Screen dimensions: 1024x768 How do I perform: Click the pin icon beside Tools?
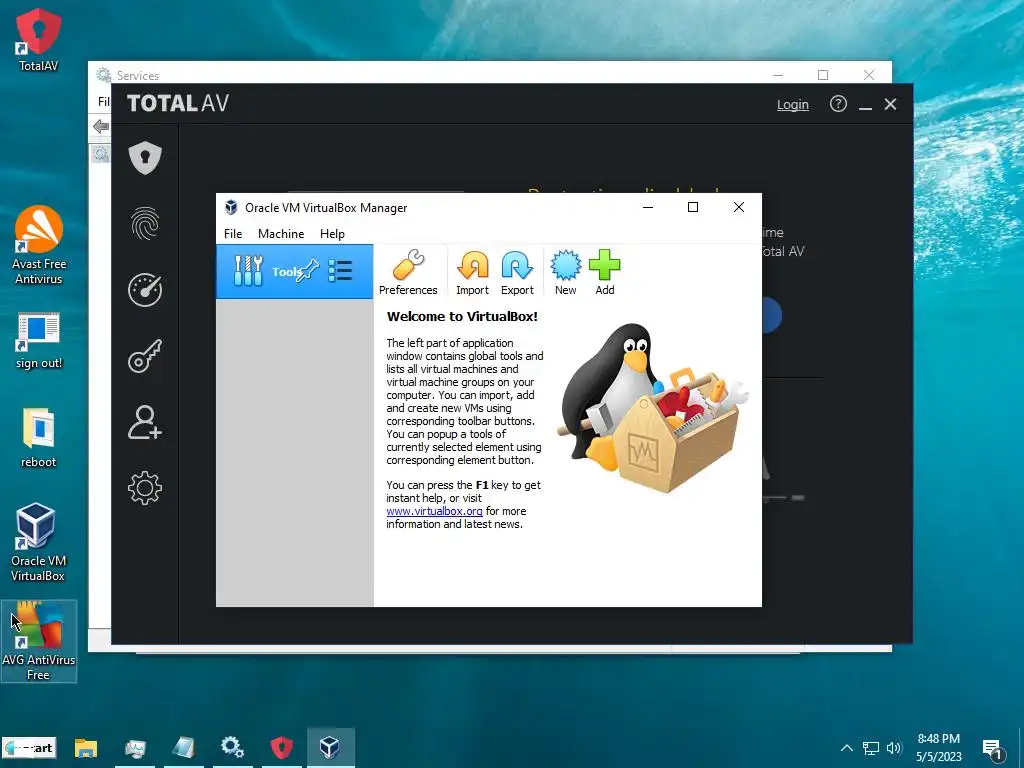point(308,270)
